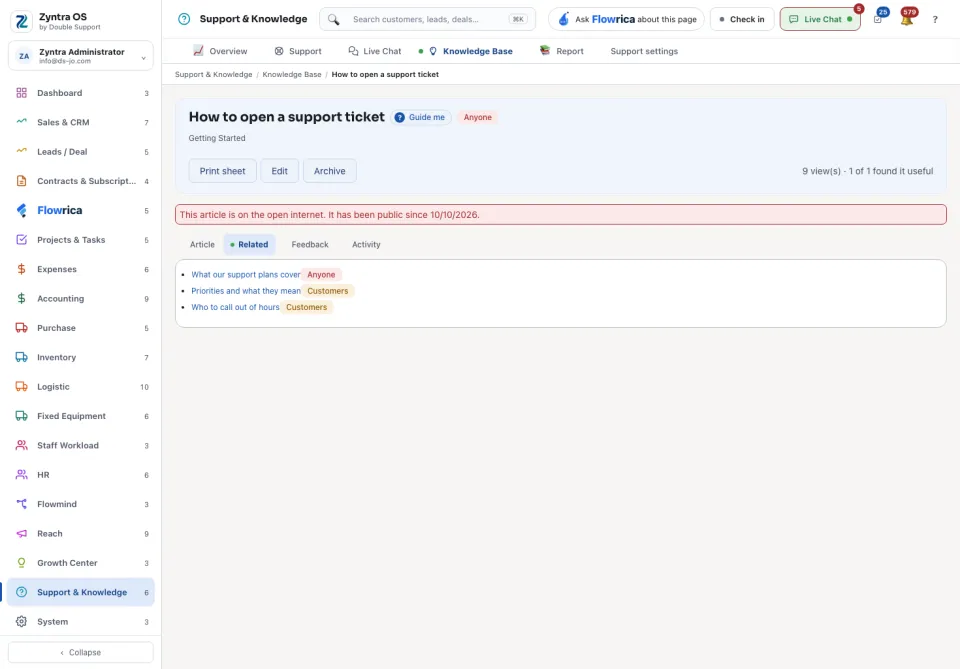Click the Support & Knowledge header icon
The width and height of the screenshot is (960, 669).
pos(184,19)
